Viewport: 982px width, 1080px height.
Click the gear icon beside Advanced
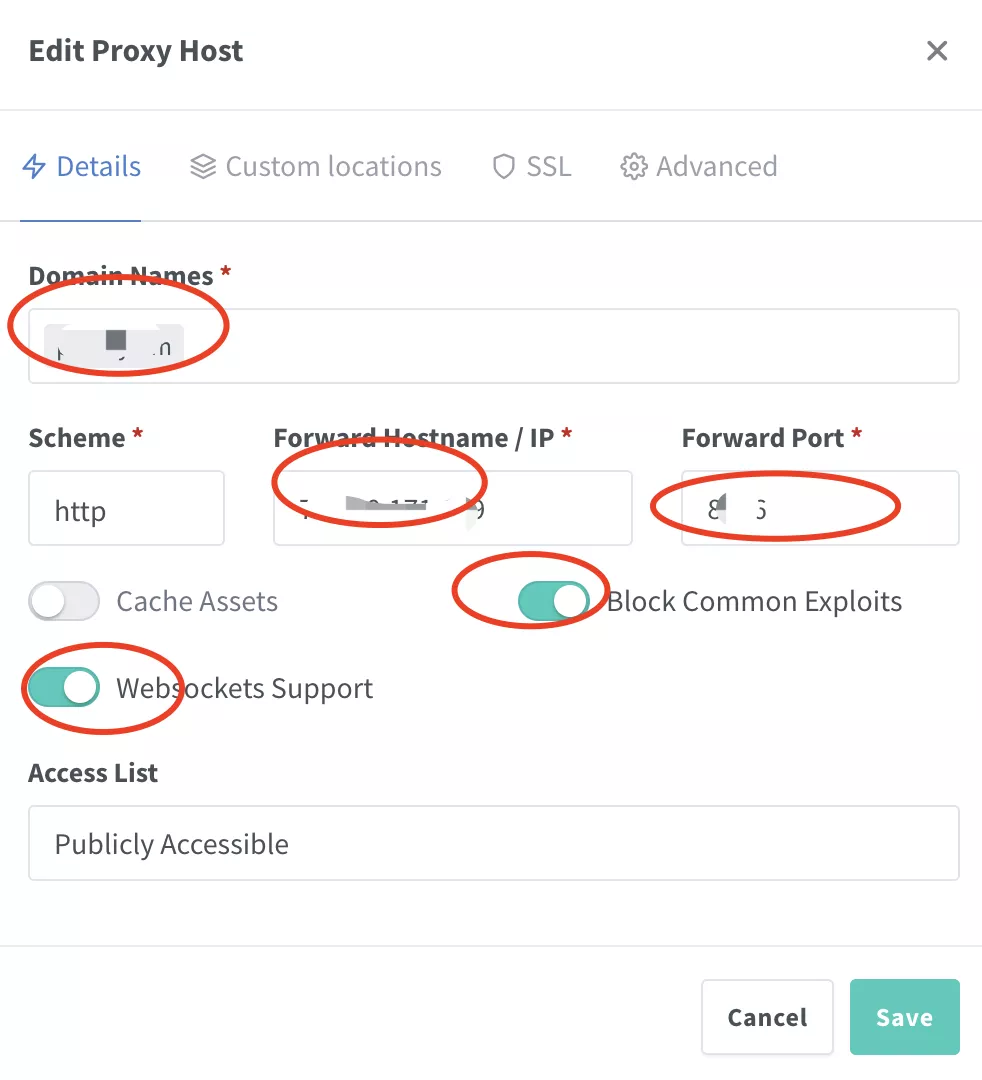pyautogui.click(x=633, y=167)
